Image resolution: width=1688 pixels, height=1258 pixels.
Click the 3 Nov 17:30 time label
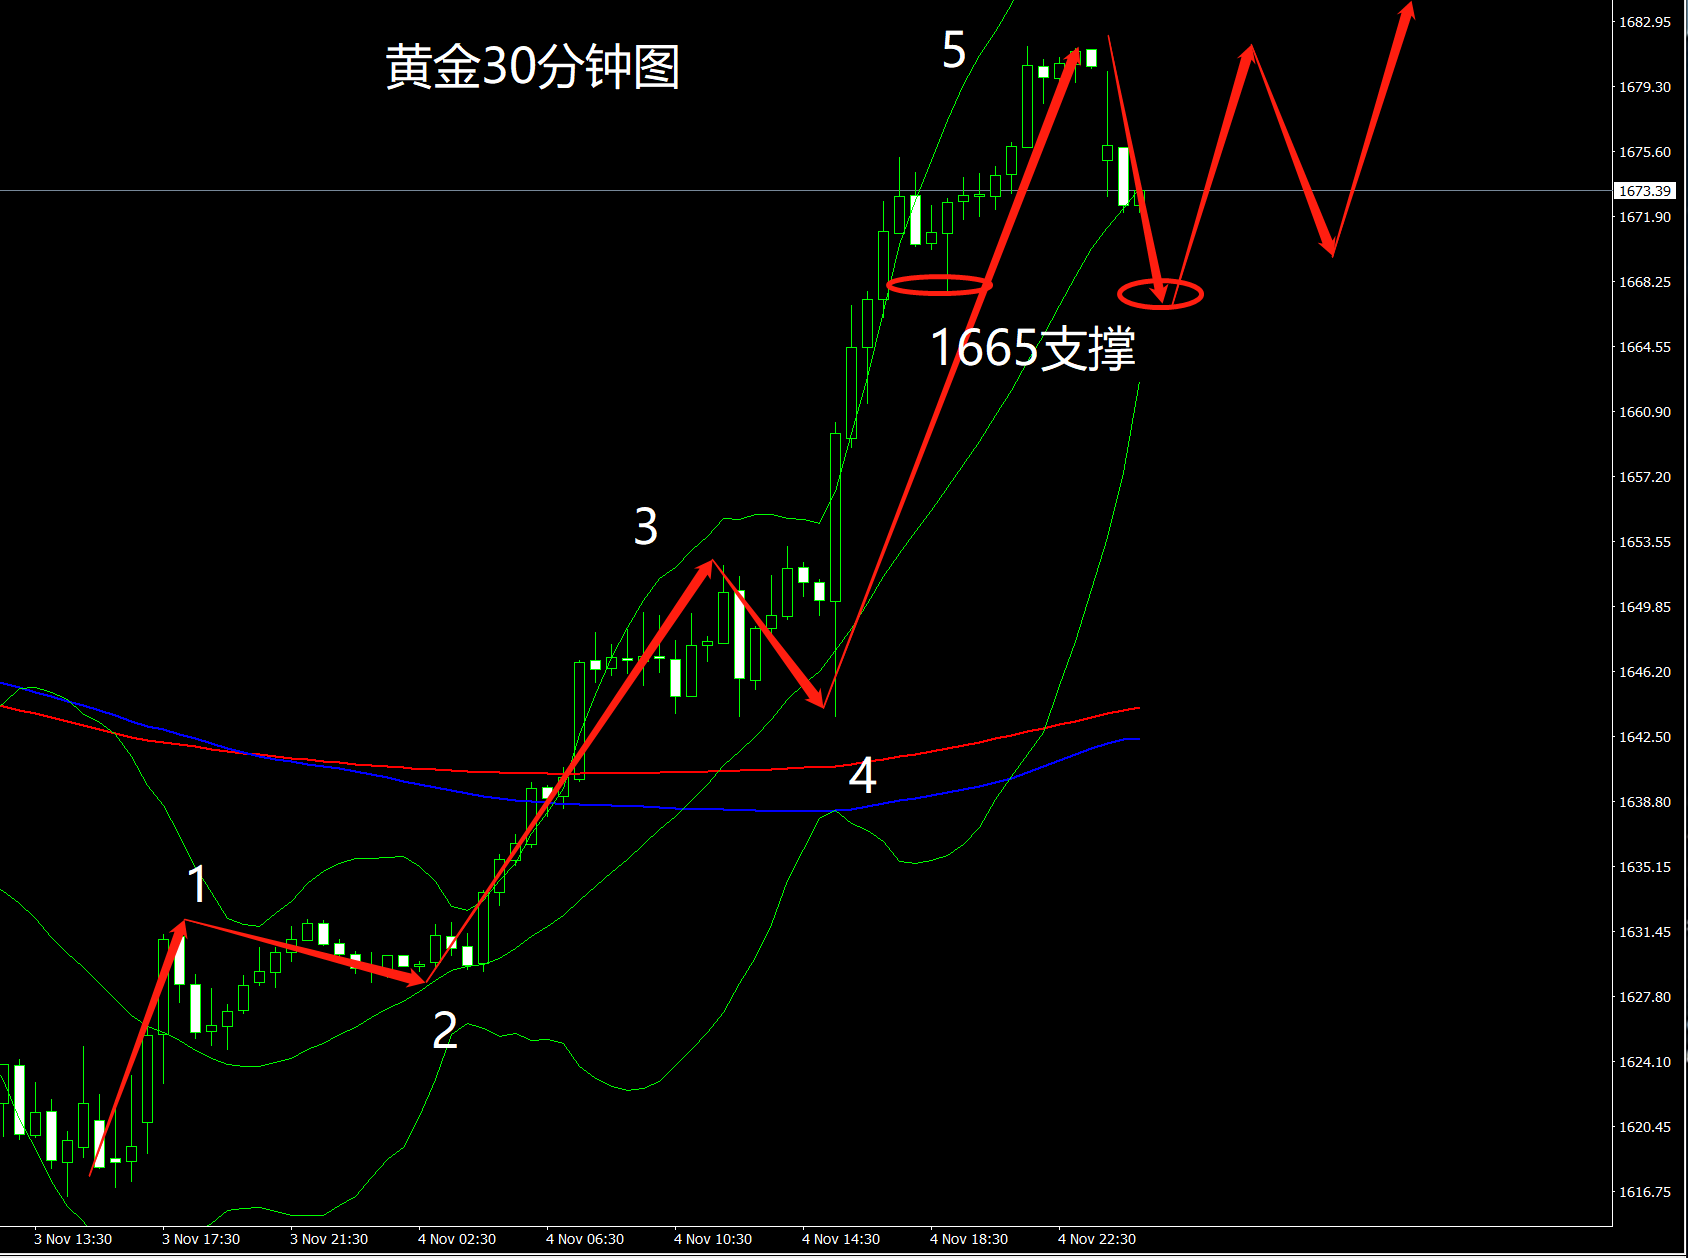[x=201, y=1239]
